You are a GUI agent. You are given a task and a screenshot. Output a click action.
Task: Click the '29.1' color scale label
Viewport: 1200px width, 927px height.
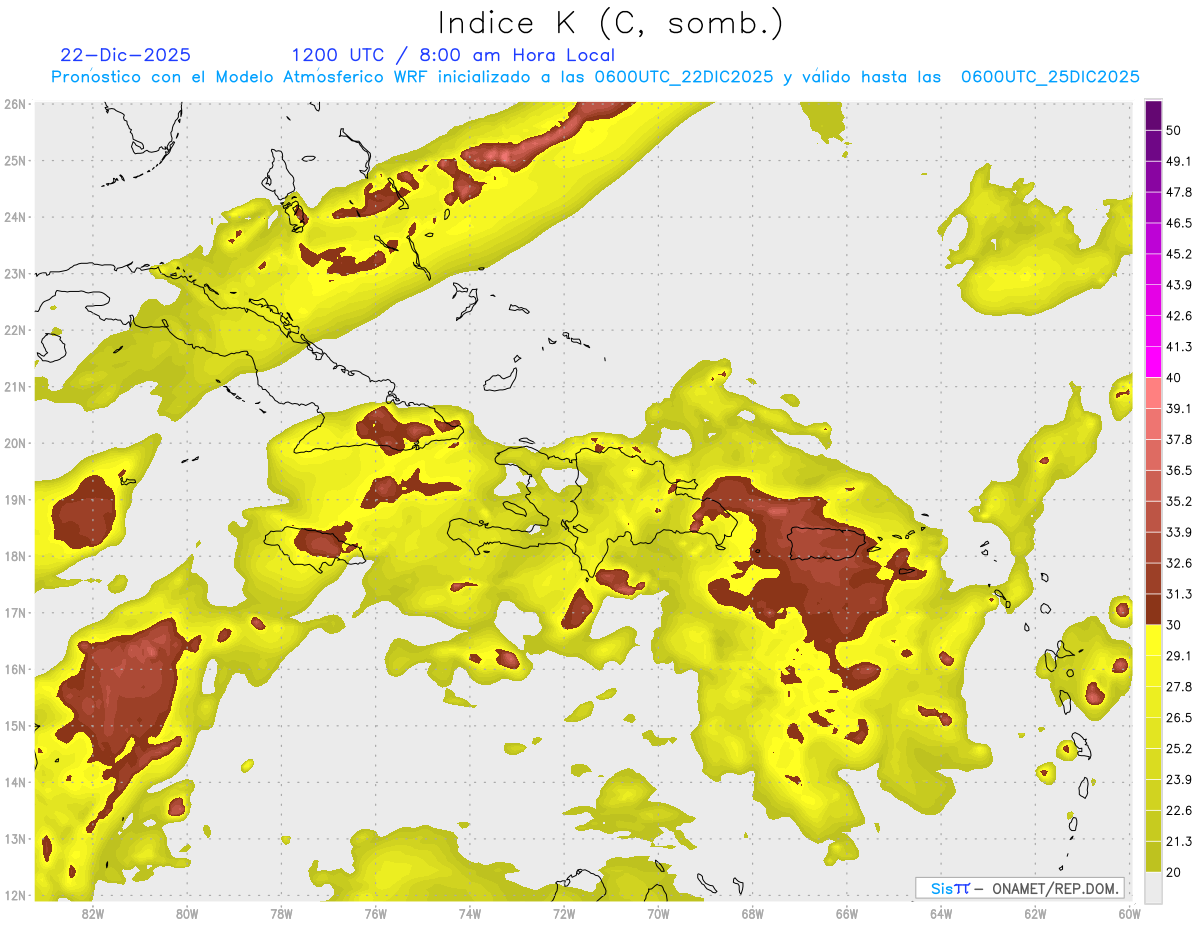(x=1179, y=655)
